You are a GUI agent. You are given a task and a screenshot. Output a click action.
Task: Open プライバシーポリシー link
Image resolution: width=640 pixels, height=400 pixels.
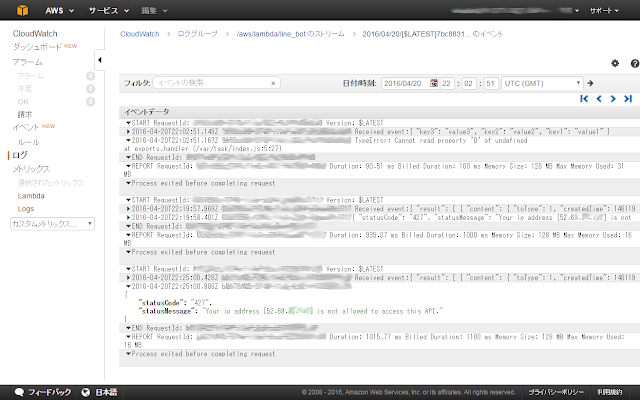click(x=556, y=393)
